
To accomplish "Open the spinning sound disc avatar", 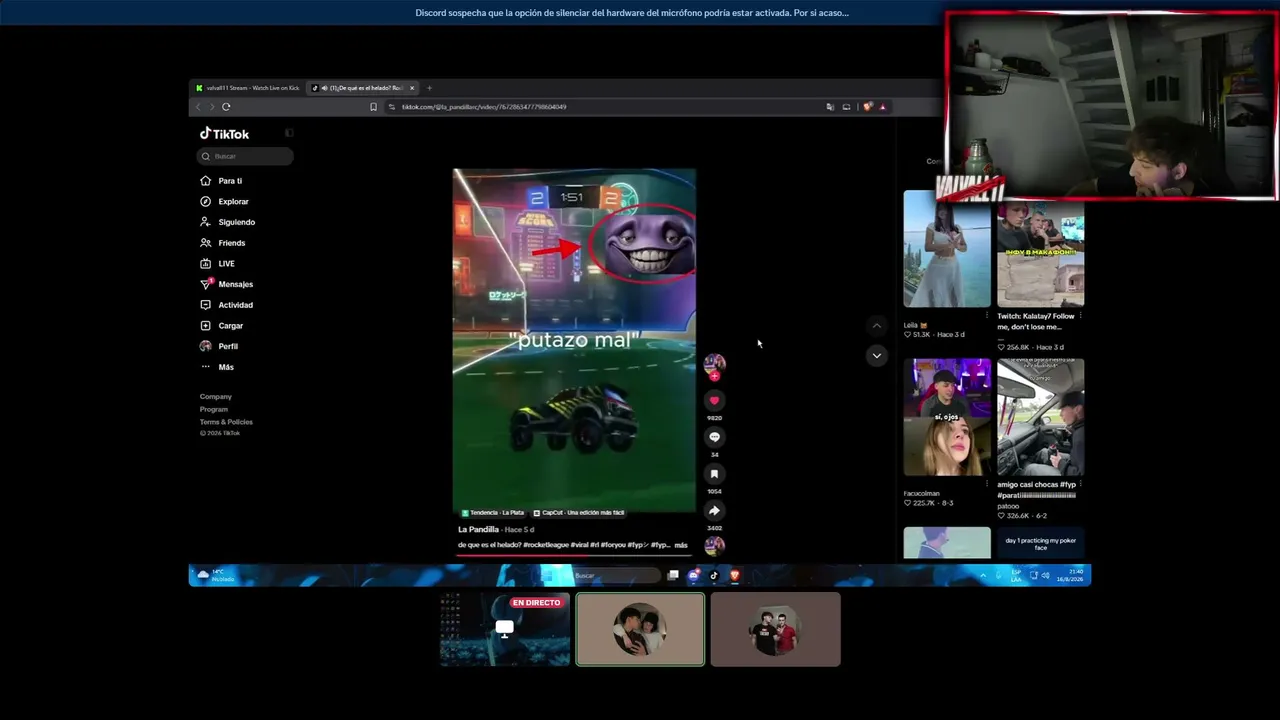I will click(x=714, y=546).
